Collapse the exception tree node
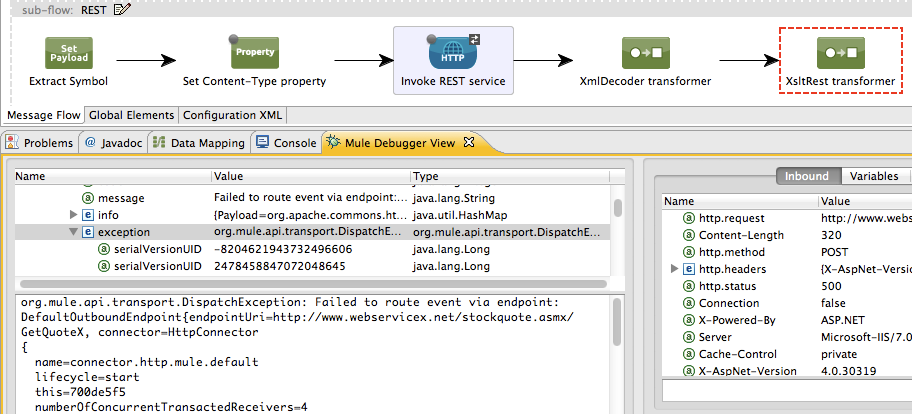This screenshot has height=414, width=912. [x=74, y=232]
